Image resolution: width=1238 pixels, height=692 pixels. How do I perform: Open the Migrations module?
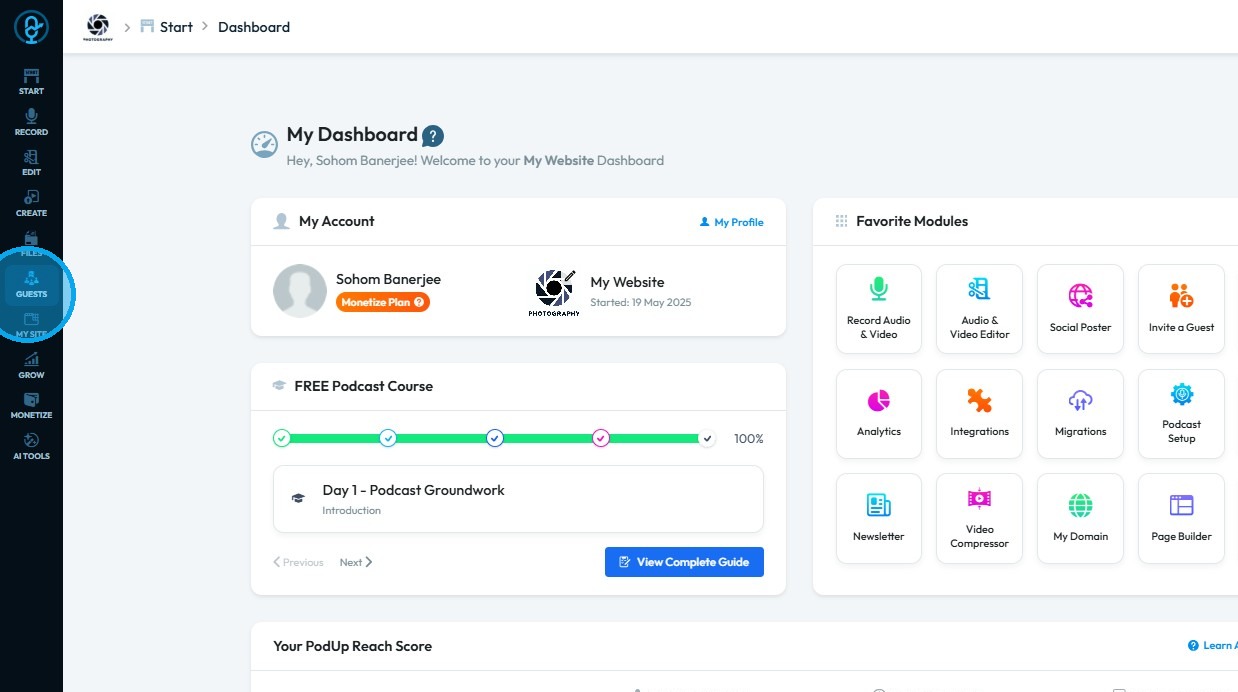(x=1080, y=413)
